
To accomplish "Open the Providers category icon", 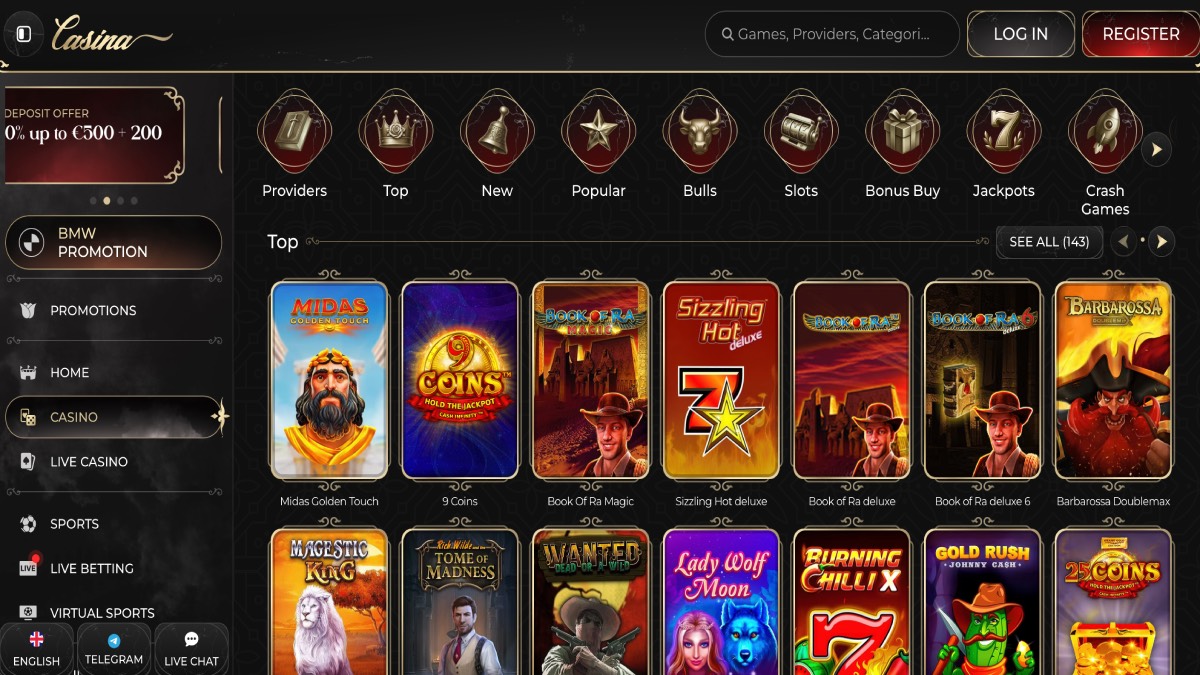I will (294, 132).
